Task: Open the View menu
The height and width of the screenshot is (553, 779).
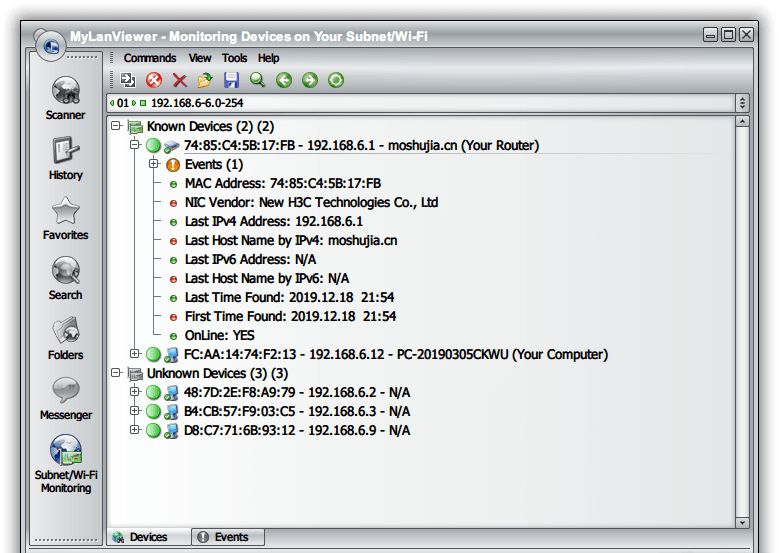Action: click(200, 58)
